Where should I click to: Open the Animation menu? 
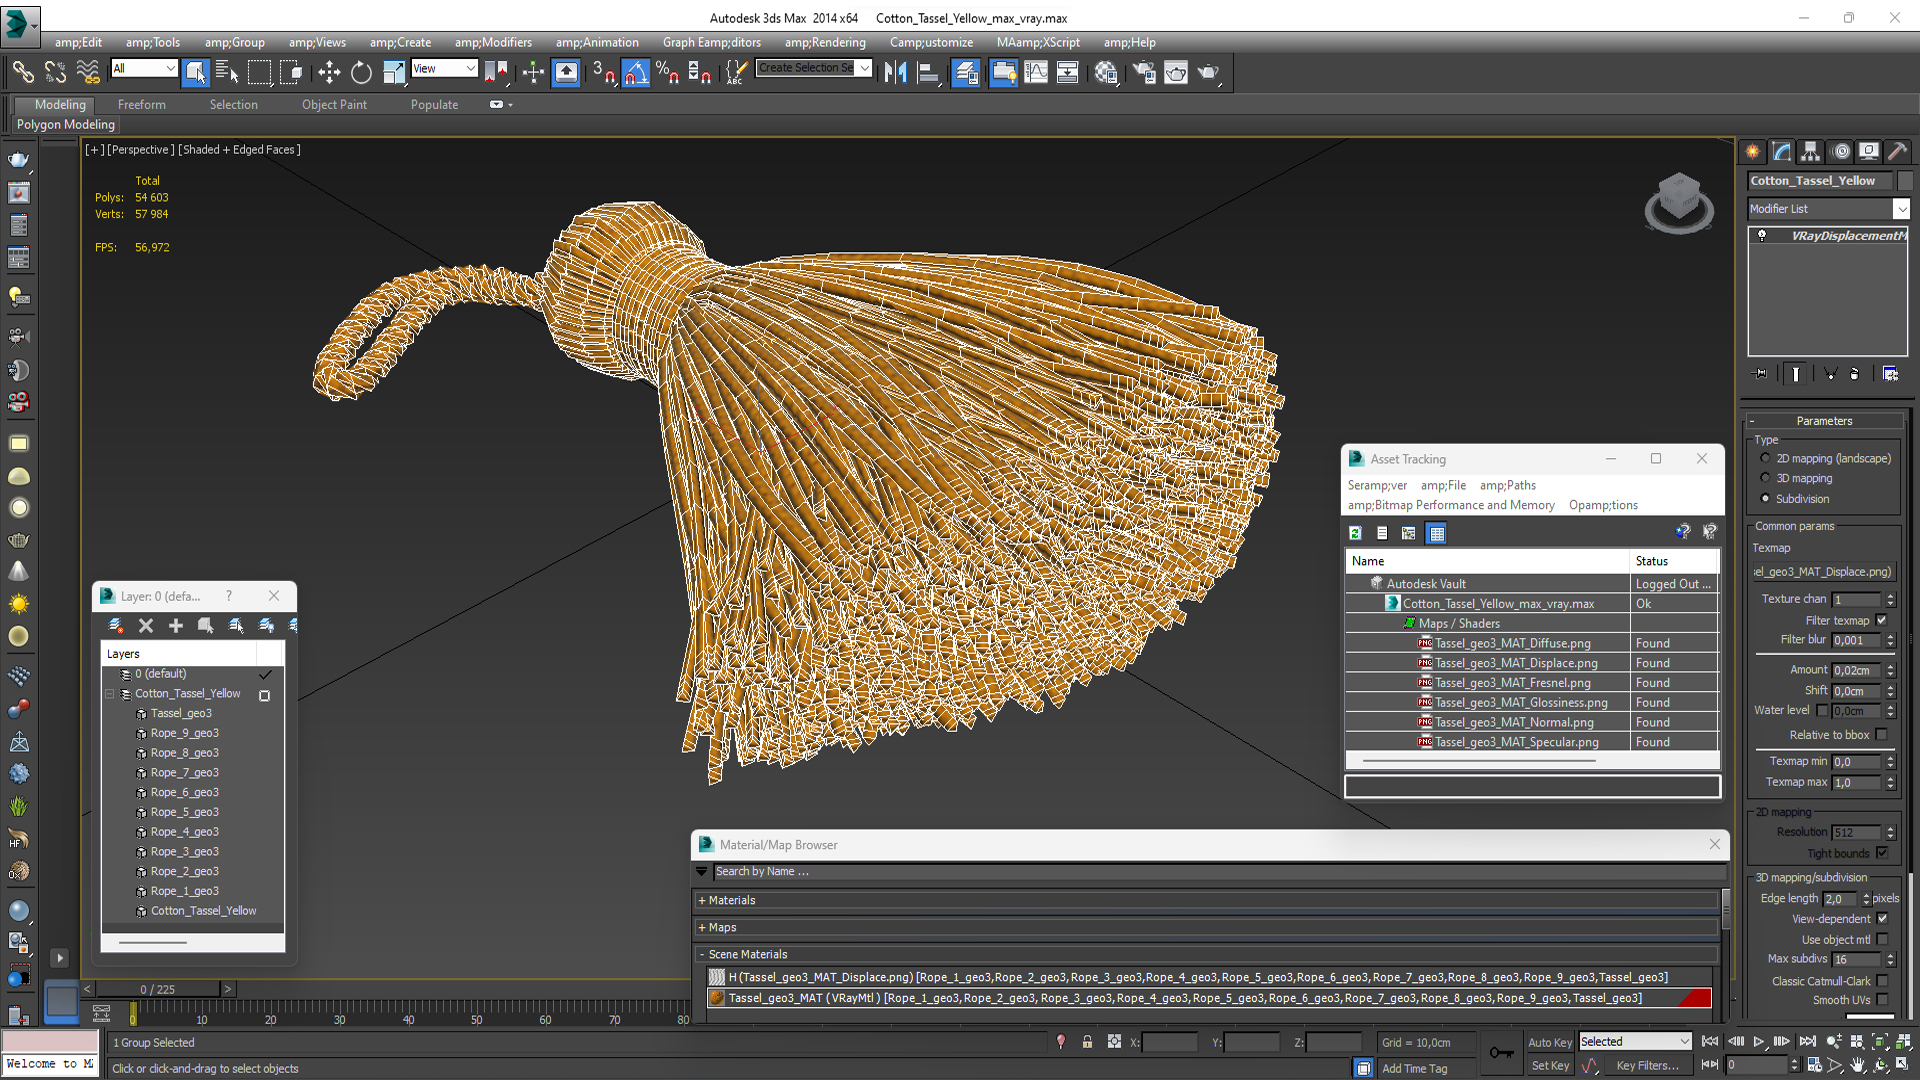(x=597, y=42)
